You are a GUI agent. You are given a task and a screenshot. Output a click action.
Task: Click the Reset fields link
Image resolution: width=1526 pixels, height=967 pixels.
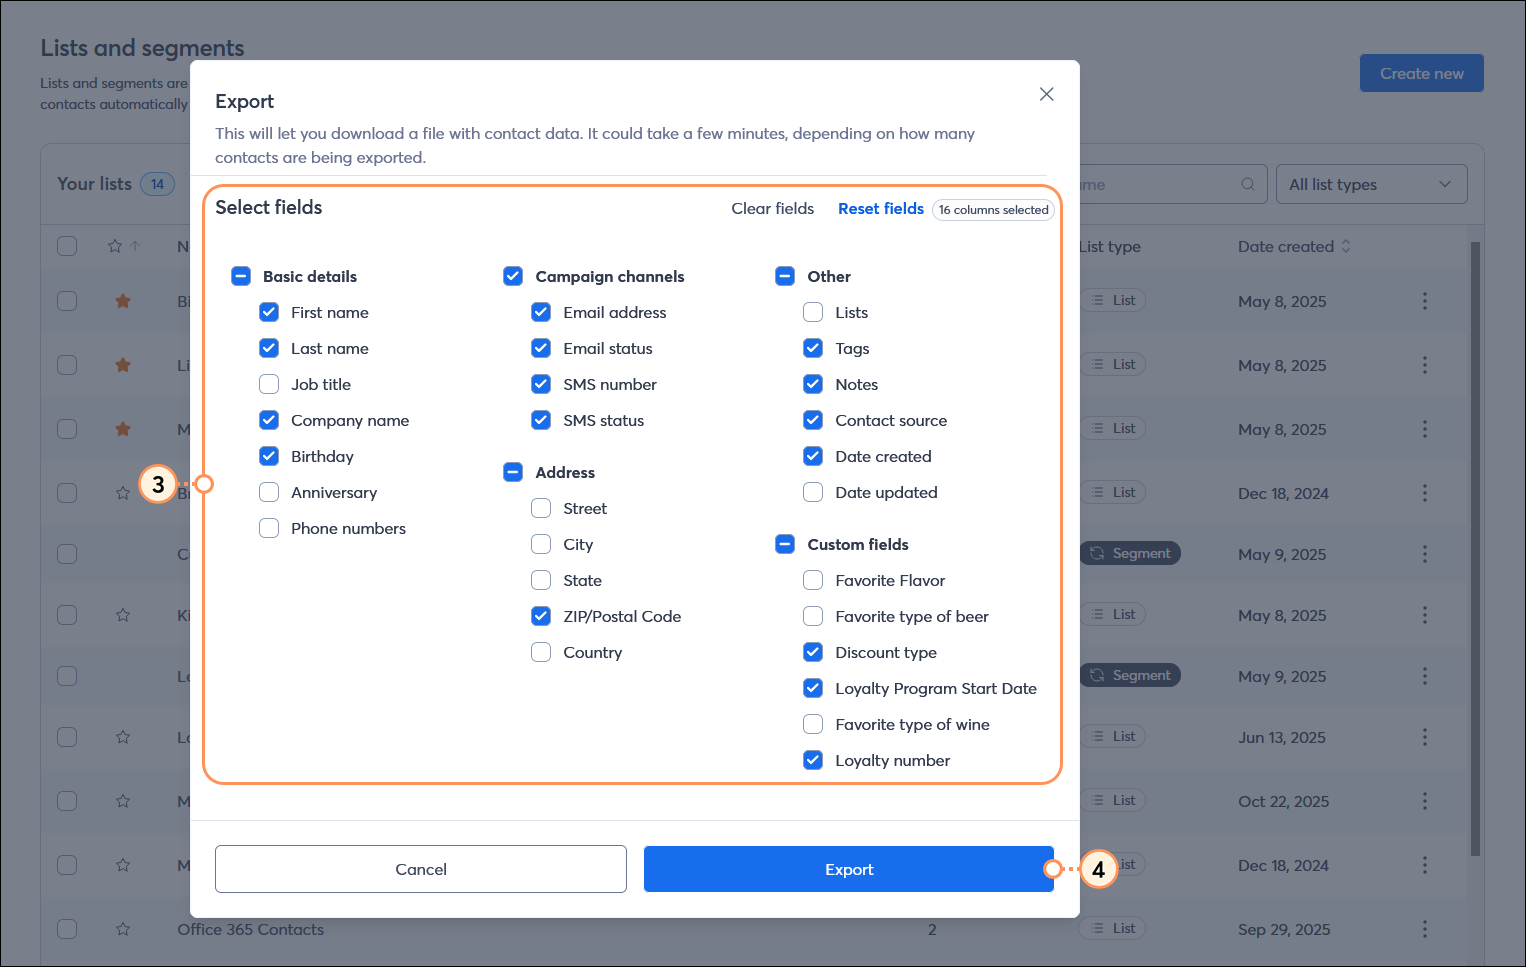[880, 208]
